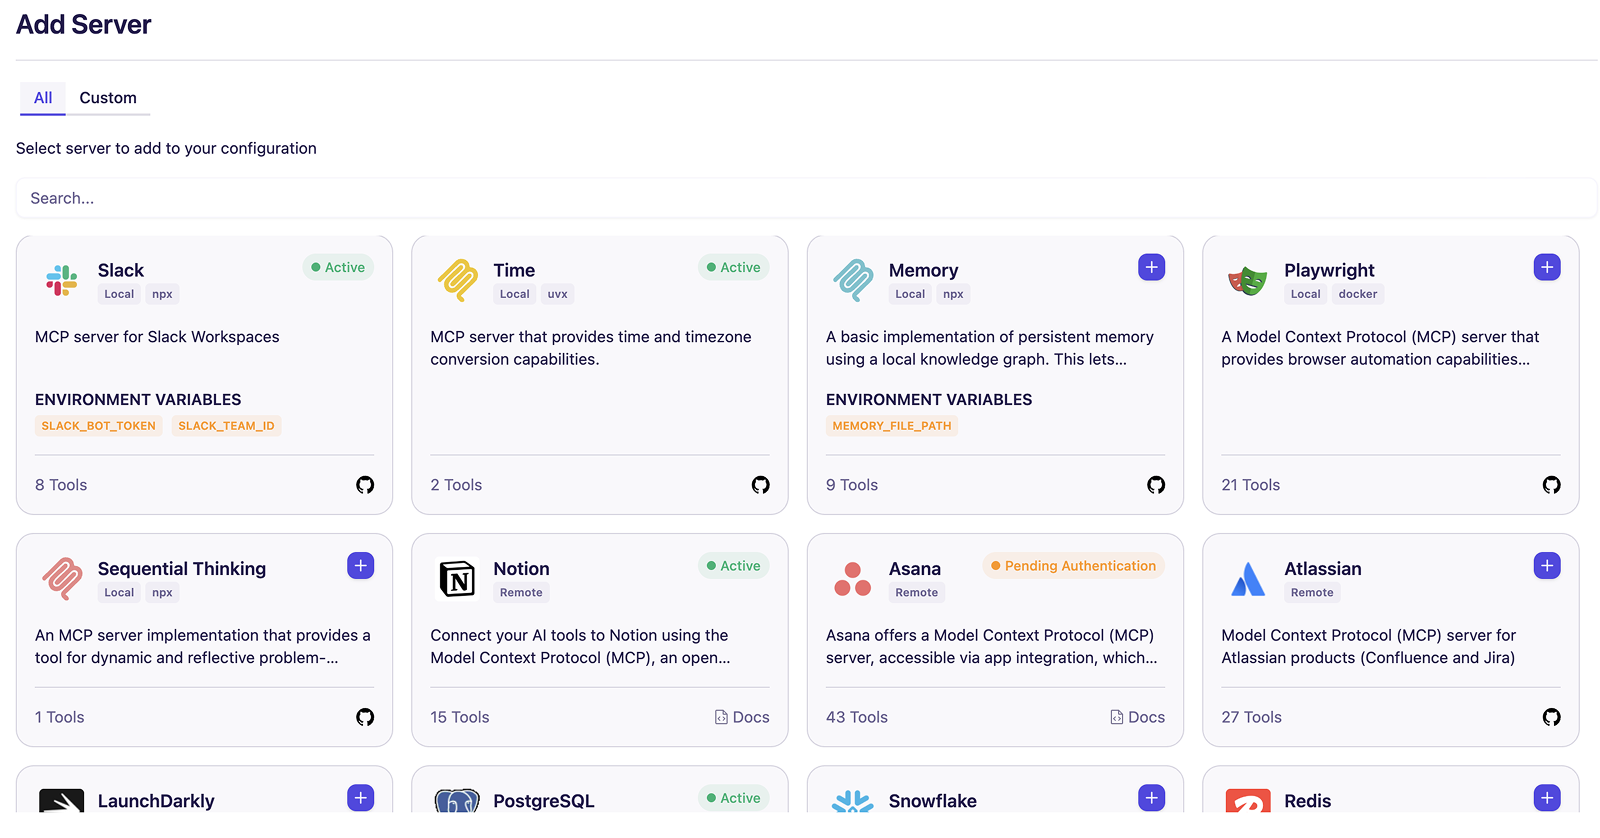
Task: Click the Snowflake card title
Action: pyautogui.click(x=933, y=801)
